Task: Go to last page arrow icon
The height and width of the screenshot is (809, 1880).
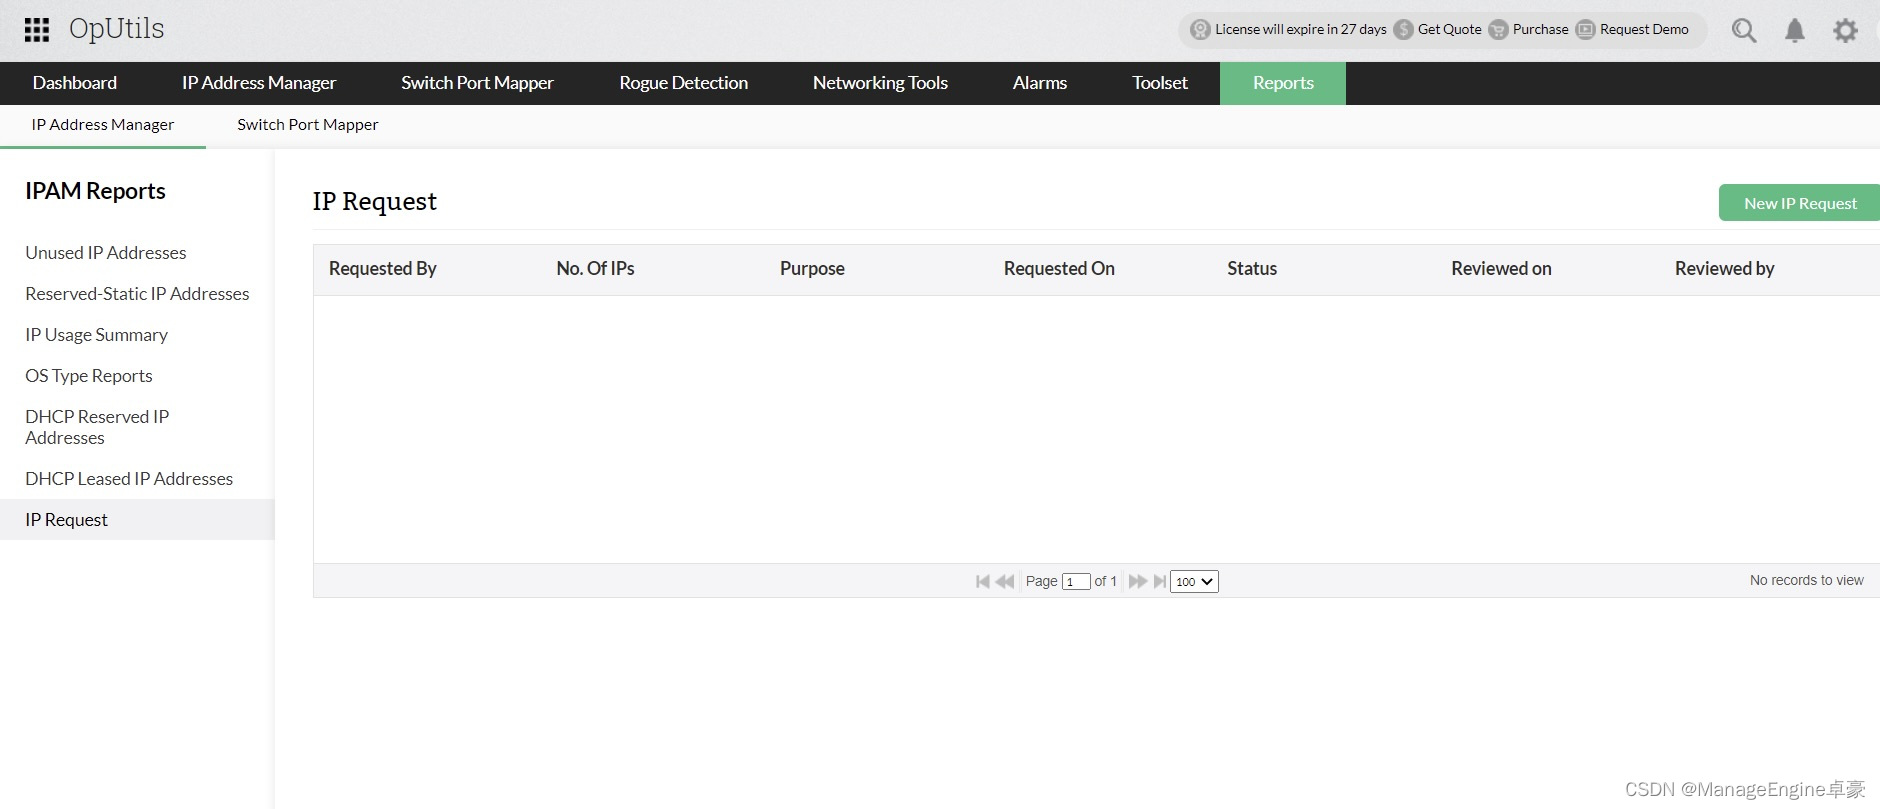Action: (1159, 581)
